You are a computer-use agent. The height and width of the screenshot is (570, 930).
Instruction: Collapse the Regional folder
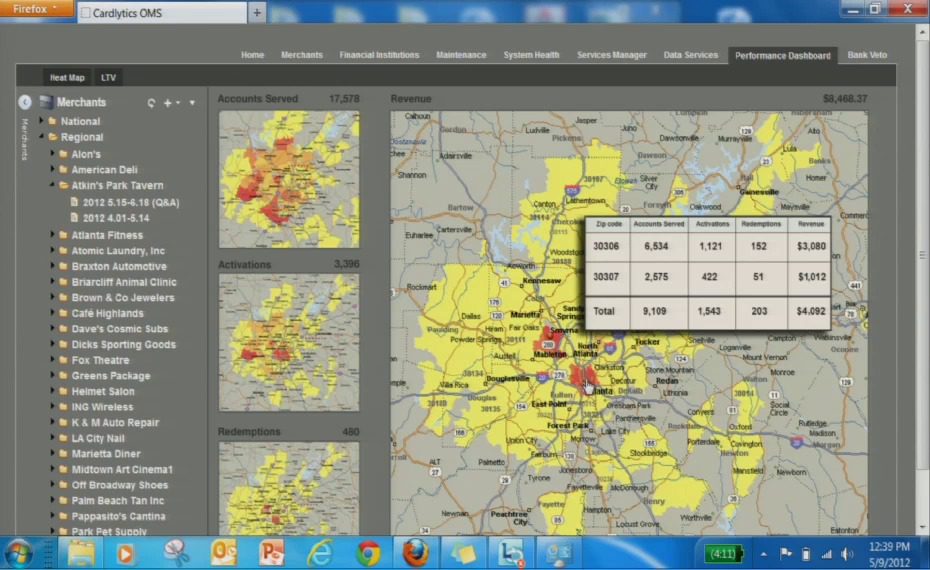coord(41,136)
